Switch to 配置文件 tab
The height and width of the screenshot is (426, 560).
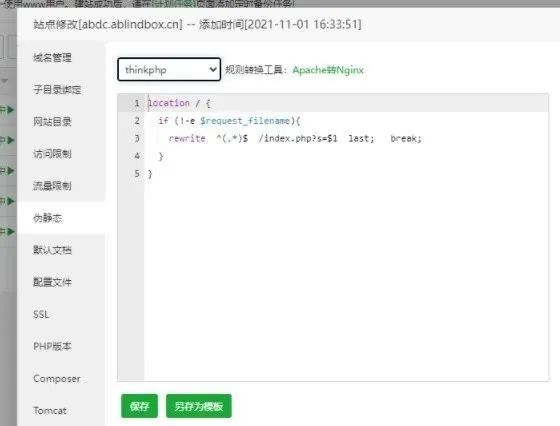tap(52, 282)
